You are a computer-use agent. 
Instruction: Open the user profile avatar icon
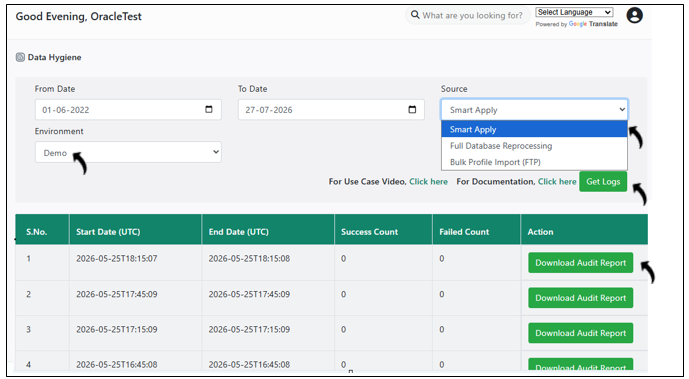coord(635,15)
